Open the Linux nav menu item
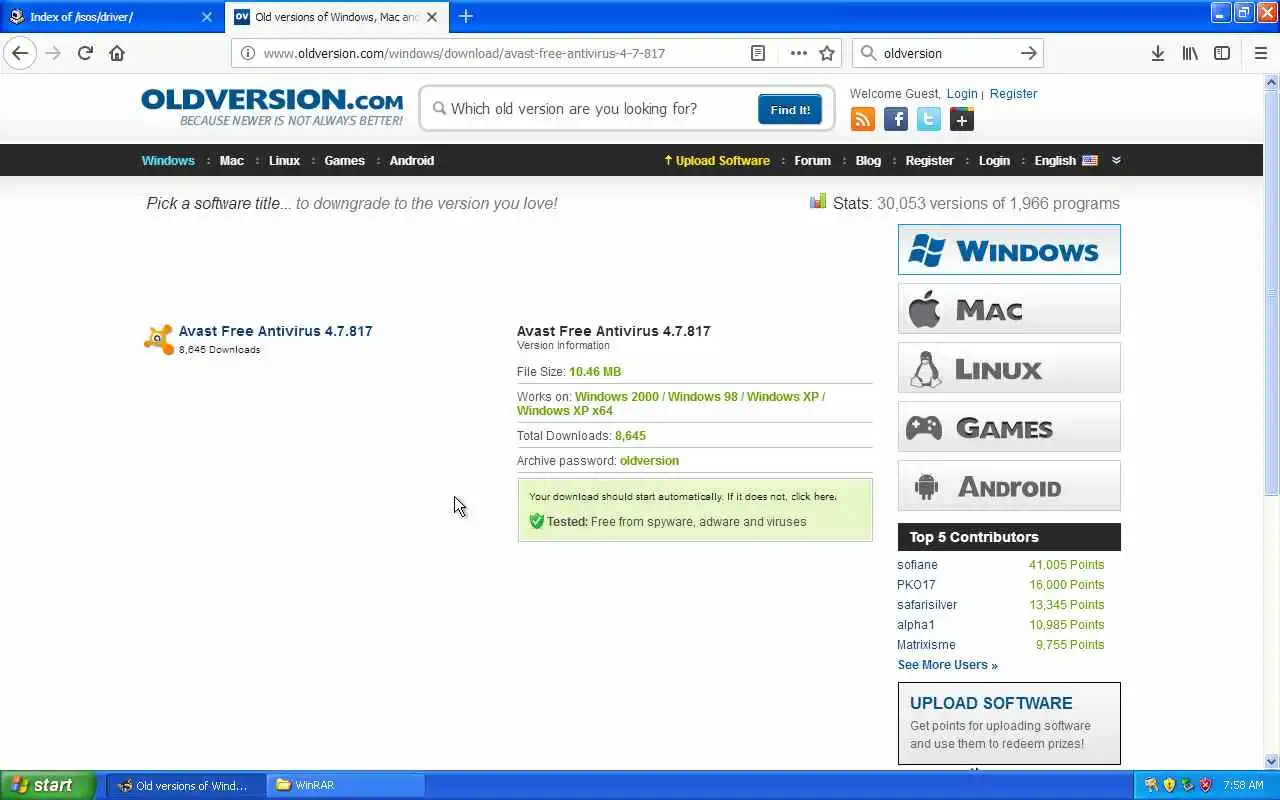The image size is (1280, 800). click(284, 160)
